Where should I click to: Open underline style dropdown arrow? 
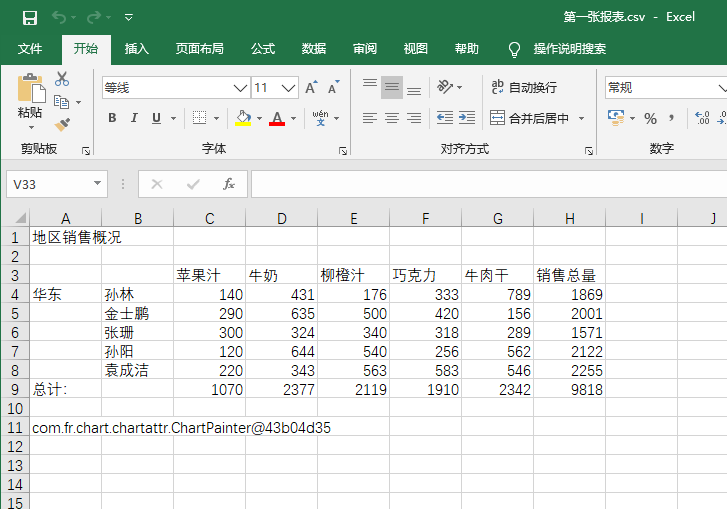click(173, 119)
